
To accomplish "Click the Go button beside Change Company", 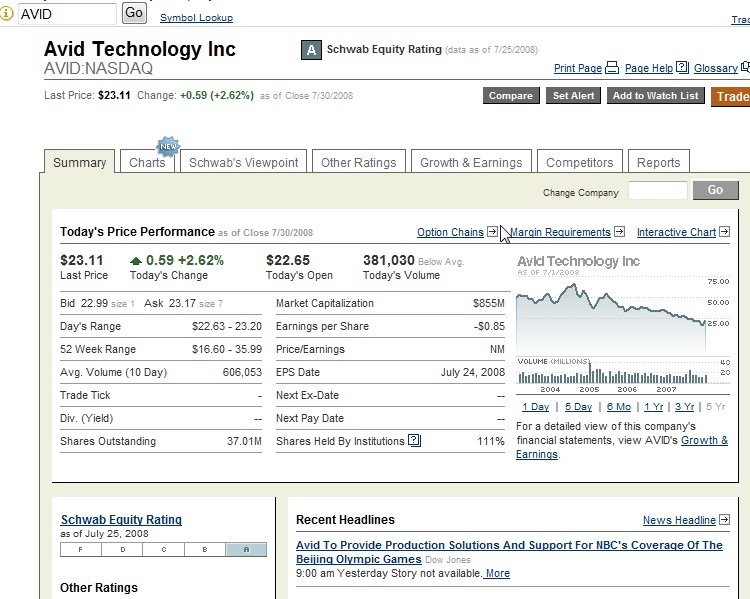I will click(716, 190).
